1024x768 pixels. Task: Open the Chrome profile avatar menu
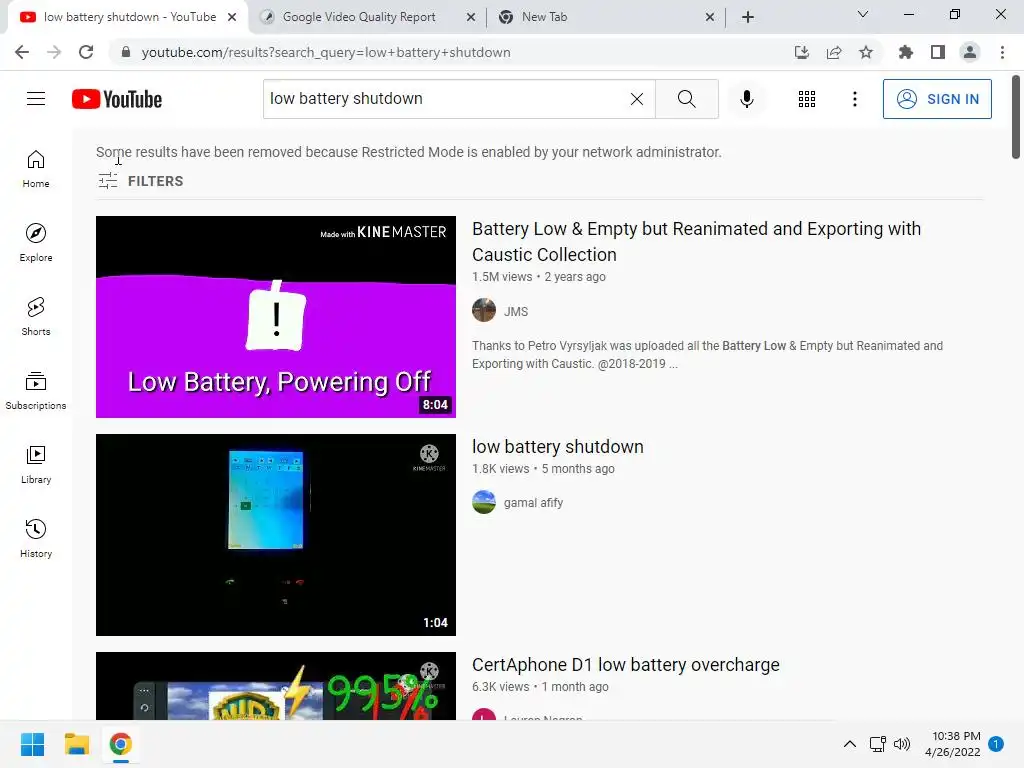tap(970, 52)
